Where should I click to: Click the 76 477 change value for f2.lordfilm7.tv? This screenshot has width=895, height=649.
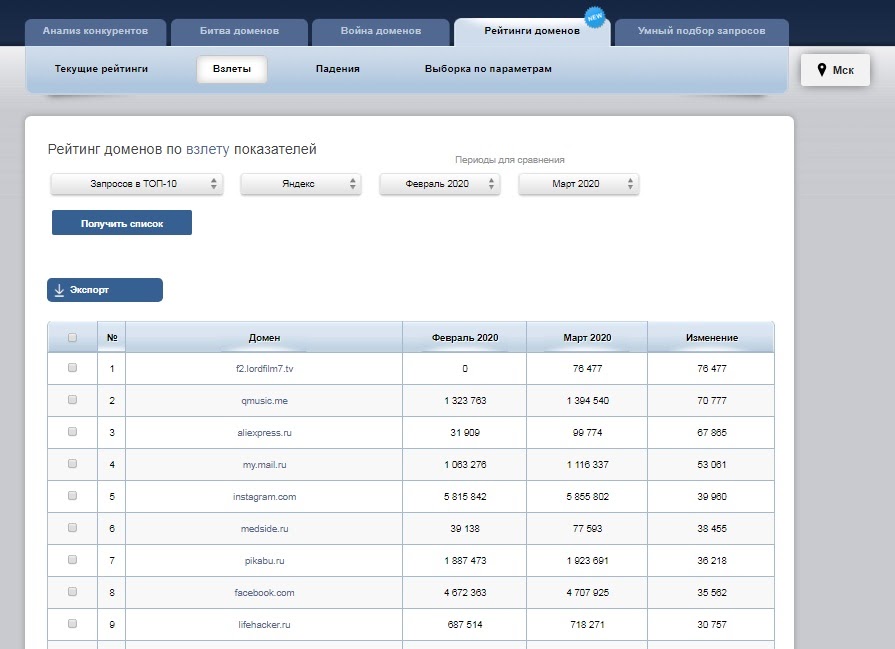click(711, 369)
